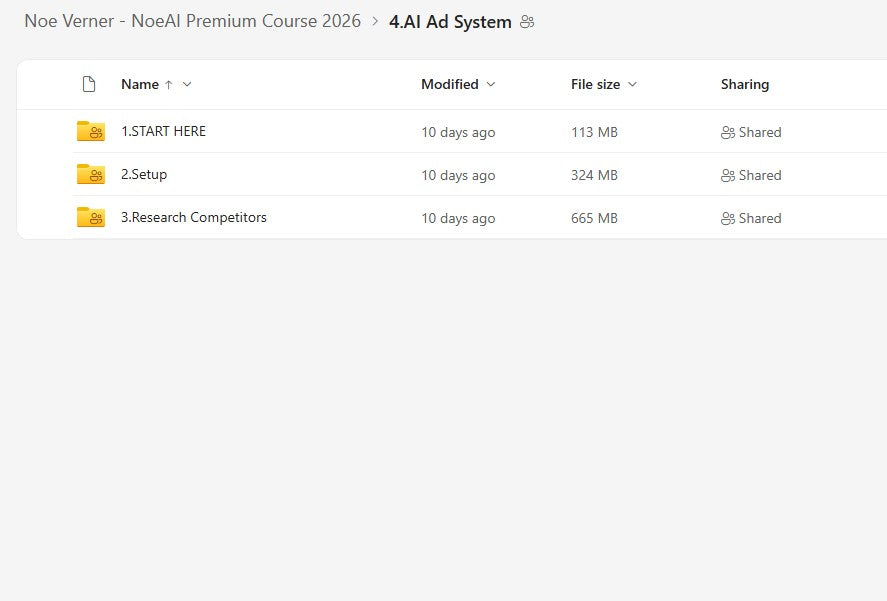Viewport: 887px width, 601px height.
Task: Expand the Name column dropdown chevron
Action: click(187, 84)
